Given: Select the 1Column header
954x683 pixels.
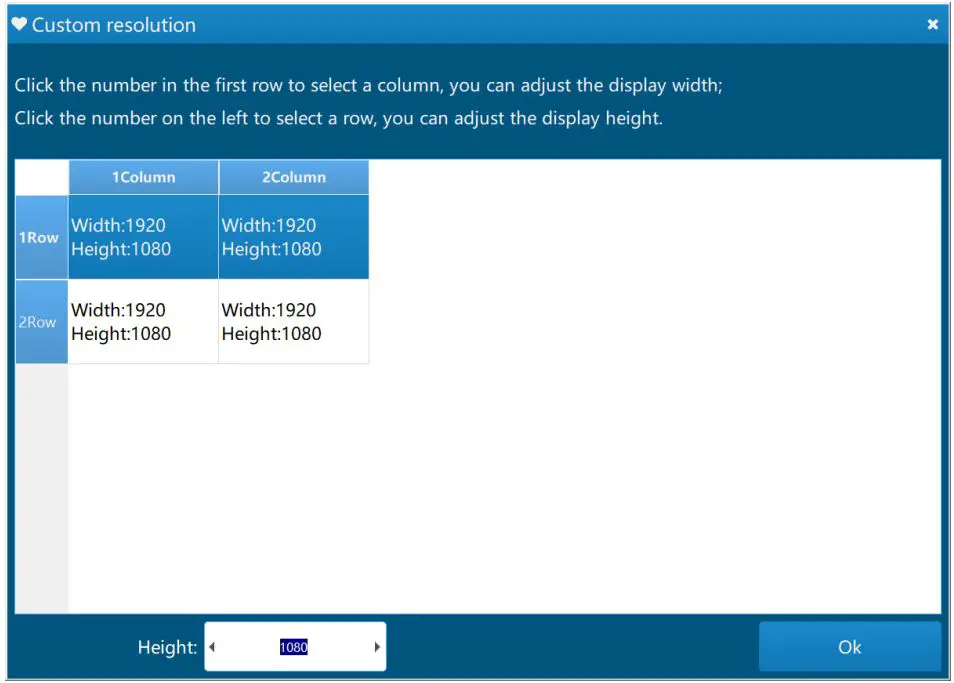Looking at the screenshot, I should (144, 177).
